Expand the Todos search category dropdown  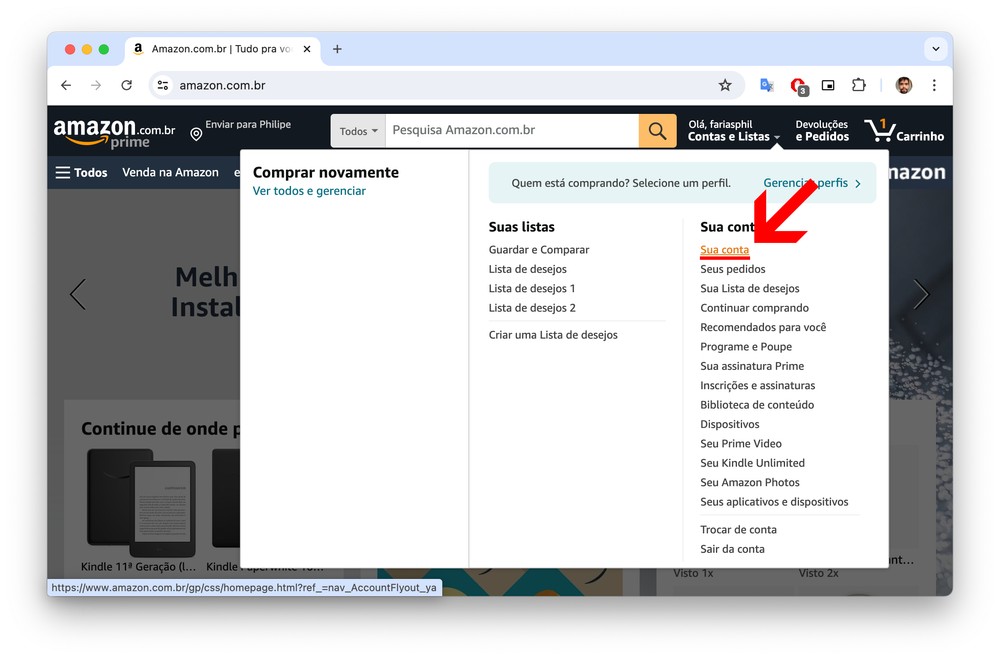point(358,131)
